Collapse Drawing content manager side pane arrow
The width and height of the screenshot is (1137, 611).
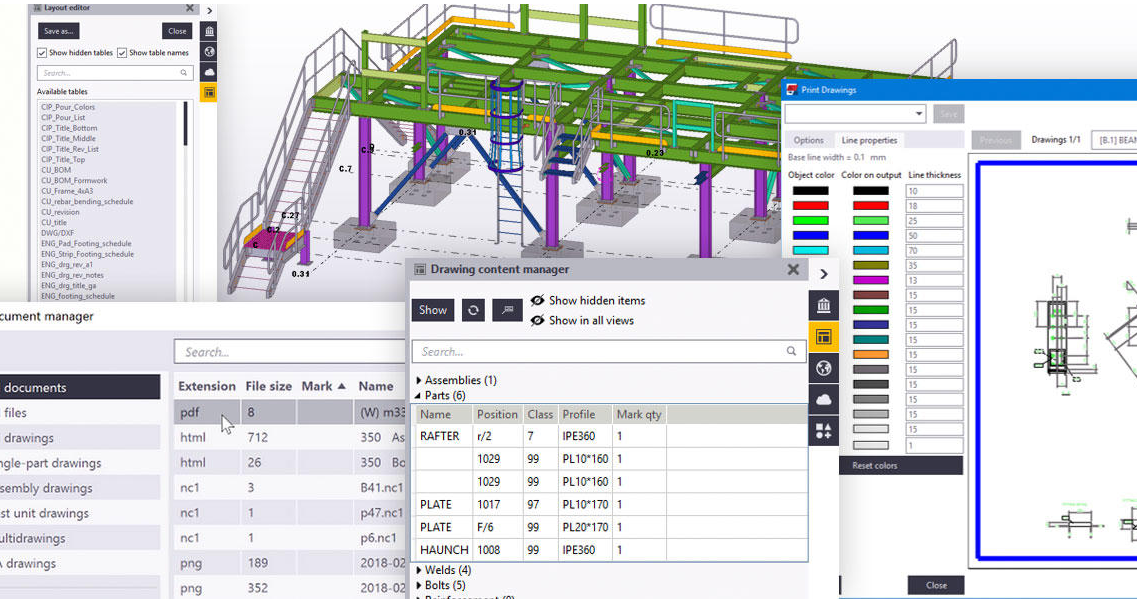coord(824,274)
